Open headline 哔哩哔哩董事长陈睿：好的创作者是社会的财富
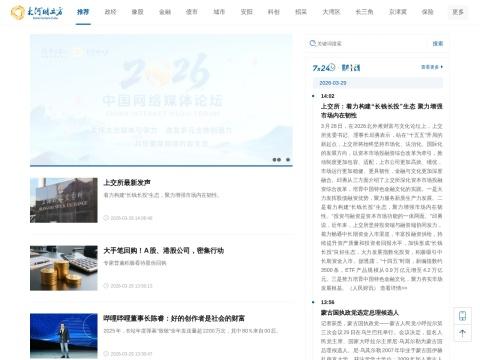This screenshot has width=480, height=360. [174, 318]
